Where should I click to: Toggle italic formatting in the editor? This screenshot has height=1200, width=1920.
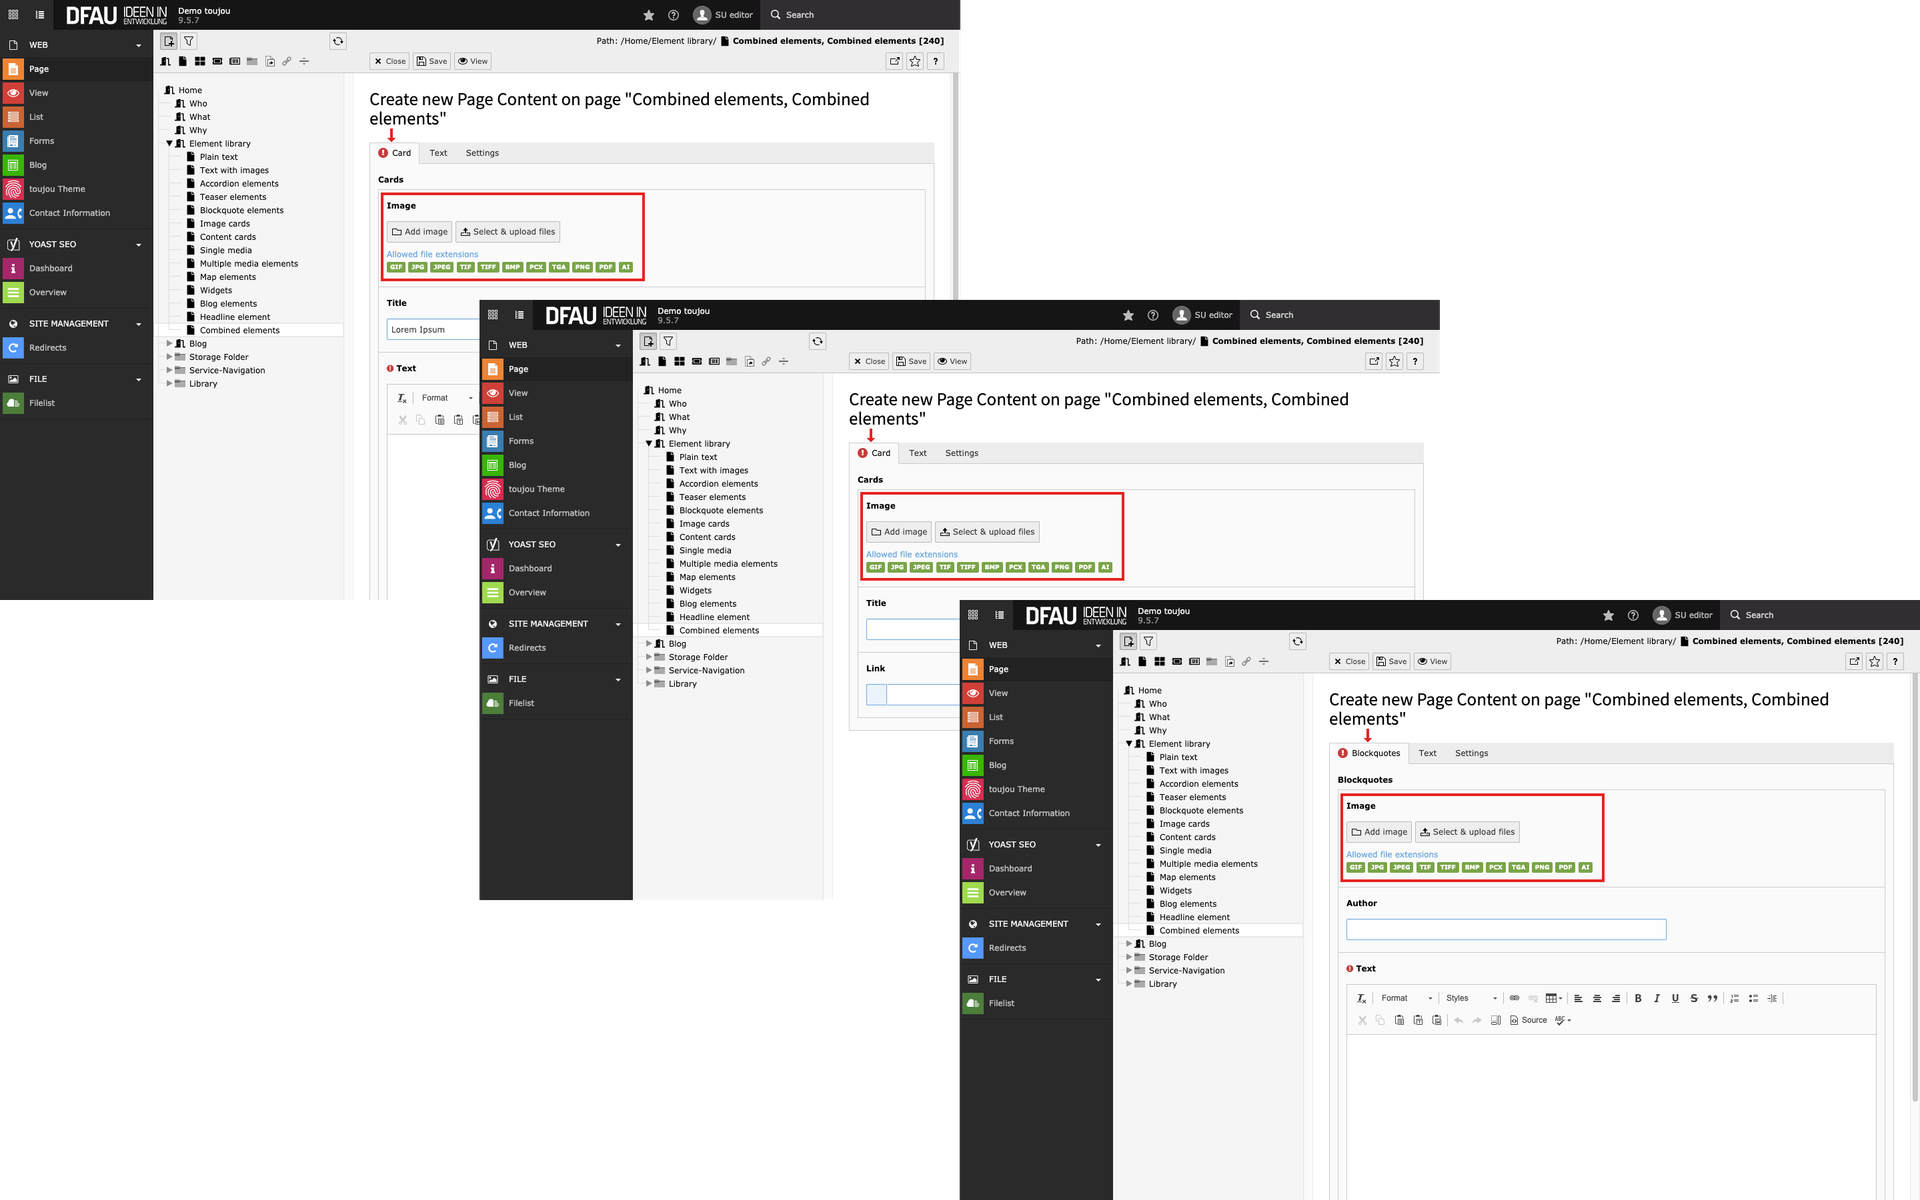pyautogui.click(x=1657, y=998)
